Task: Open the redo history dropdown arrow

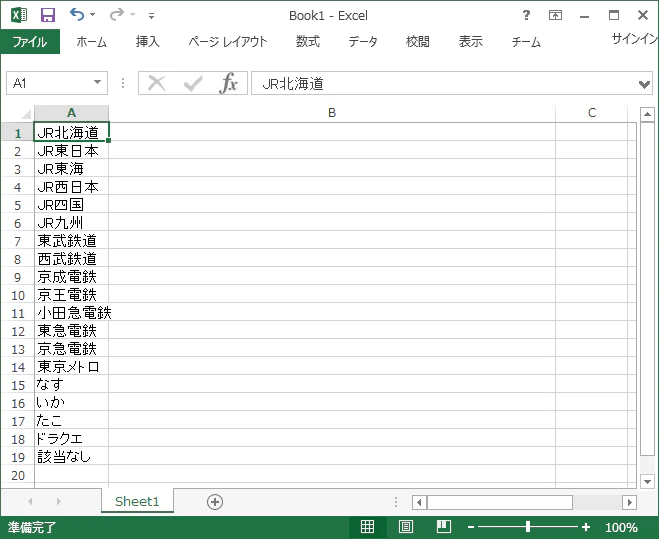Action: [132, 15]
